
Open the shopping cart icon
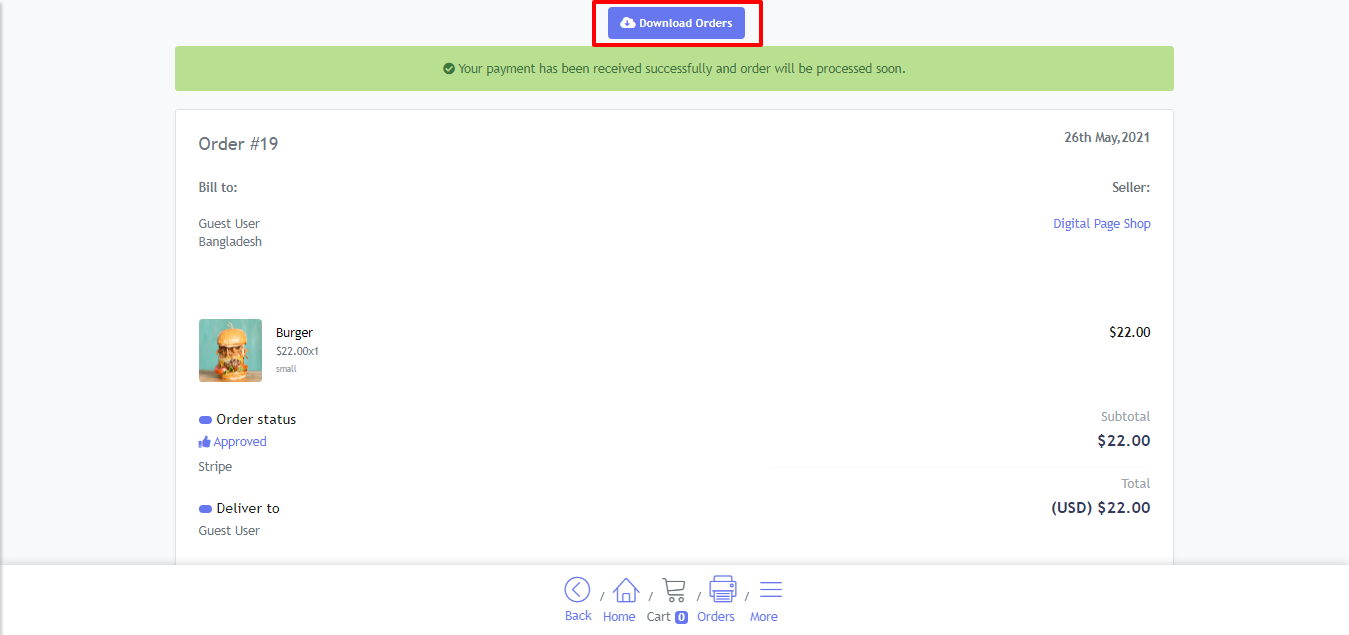(x=674, y=590)
